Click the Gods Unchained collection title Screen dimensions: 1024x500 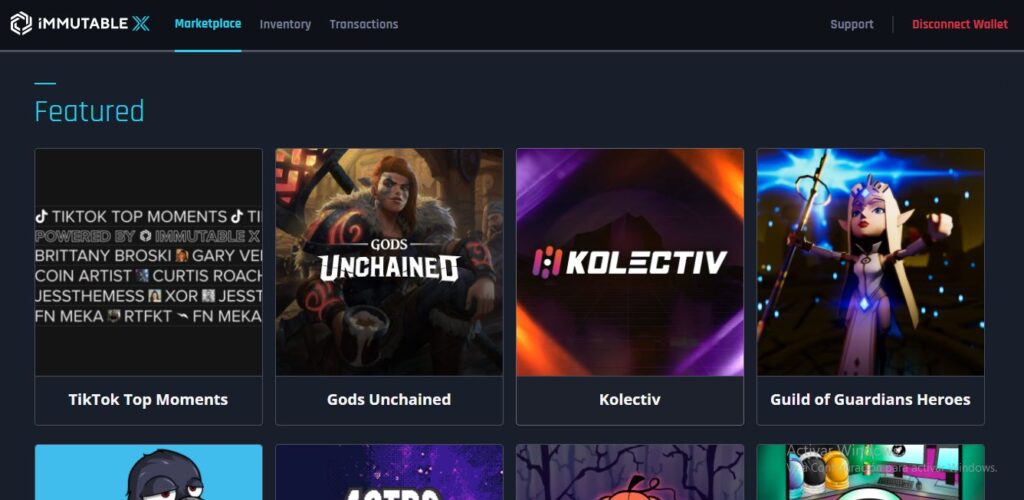pyautogui.click(x=389, y=399)
